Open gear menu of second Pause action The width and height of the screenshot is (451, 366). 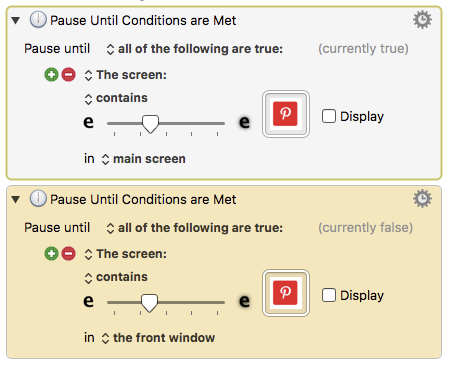(x=422, y=199)
